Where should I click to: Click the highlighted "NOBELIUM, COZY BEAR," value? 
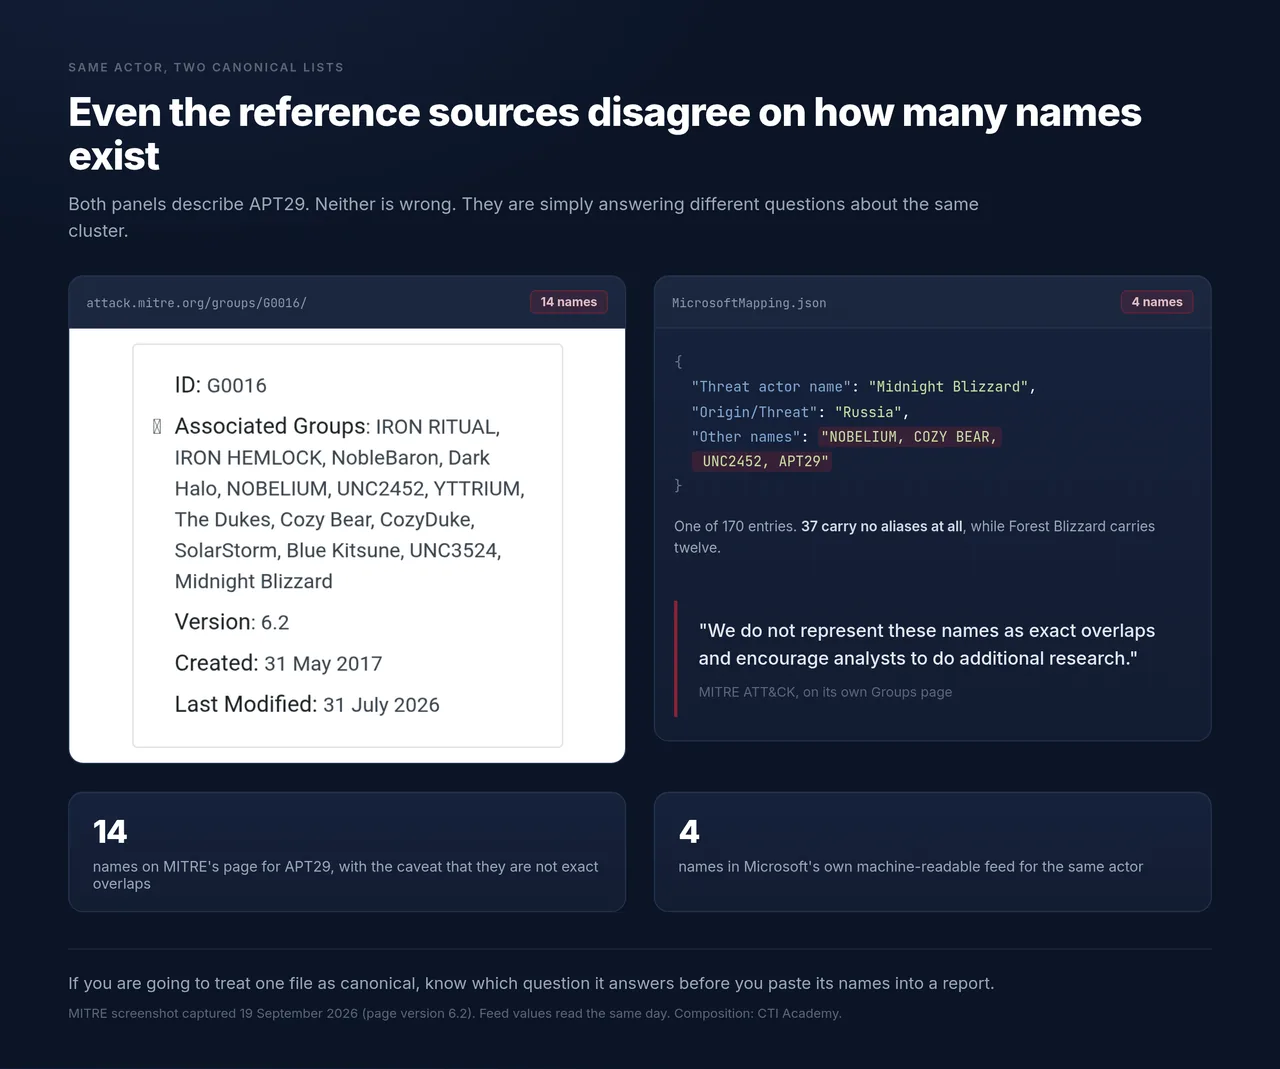click(909, 437)
